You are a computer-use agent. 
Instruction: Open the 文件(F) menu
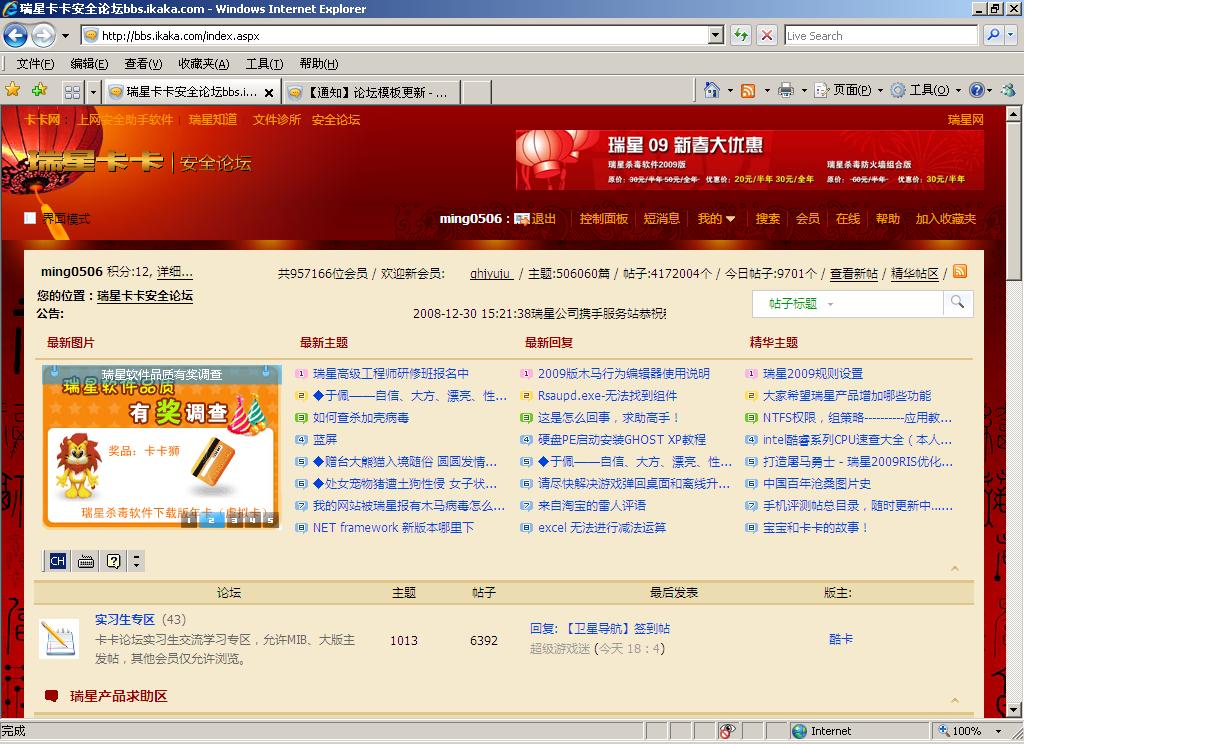click(35, 64)
